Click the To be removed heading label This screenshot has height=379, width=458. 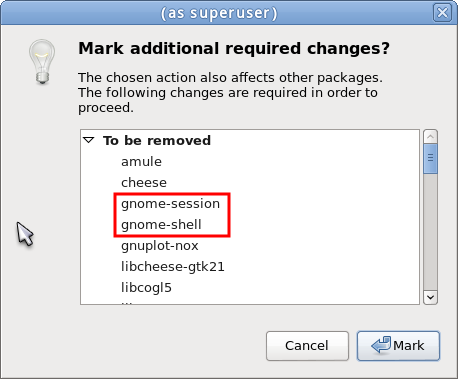coord(157,140)
